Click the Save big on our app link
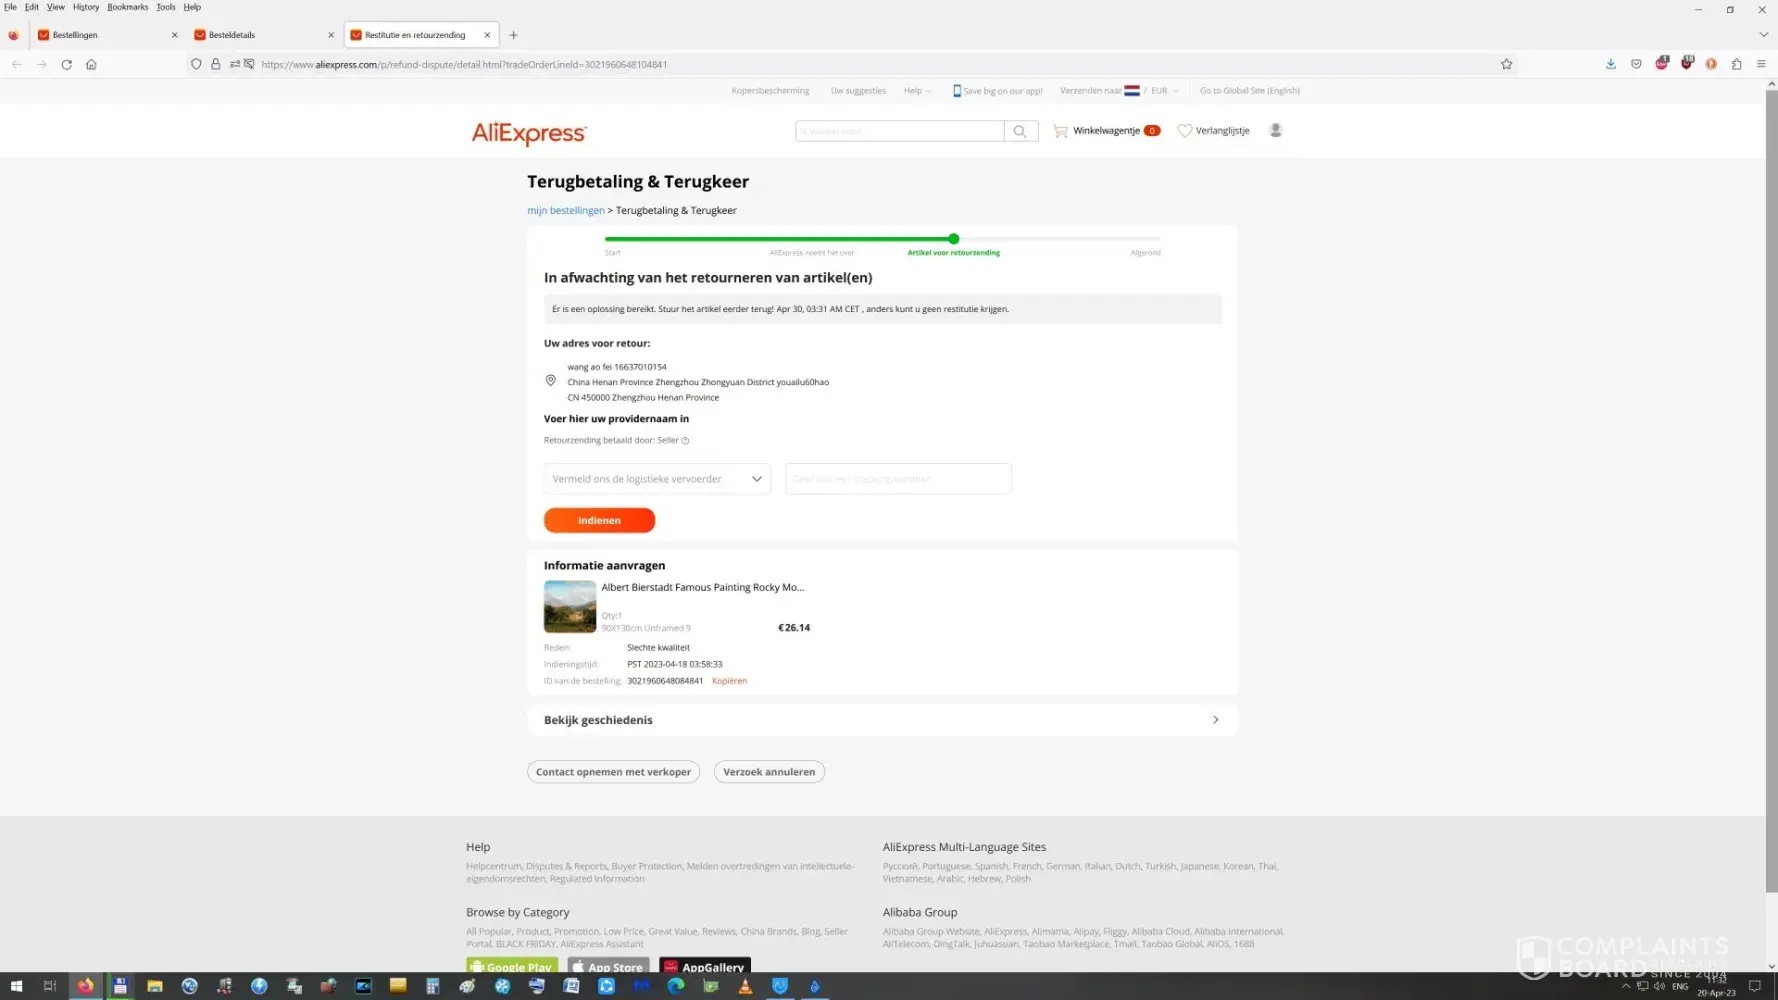The image size is (1778, 1000). tap(997, 91)
